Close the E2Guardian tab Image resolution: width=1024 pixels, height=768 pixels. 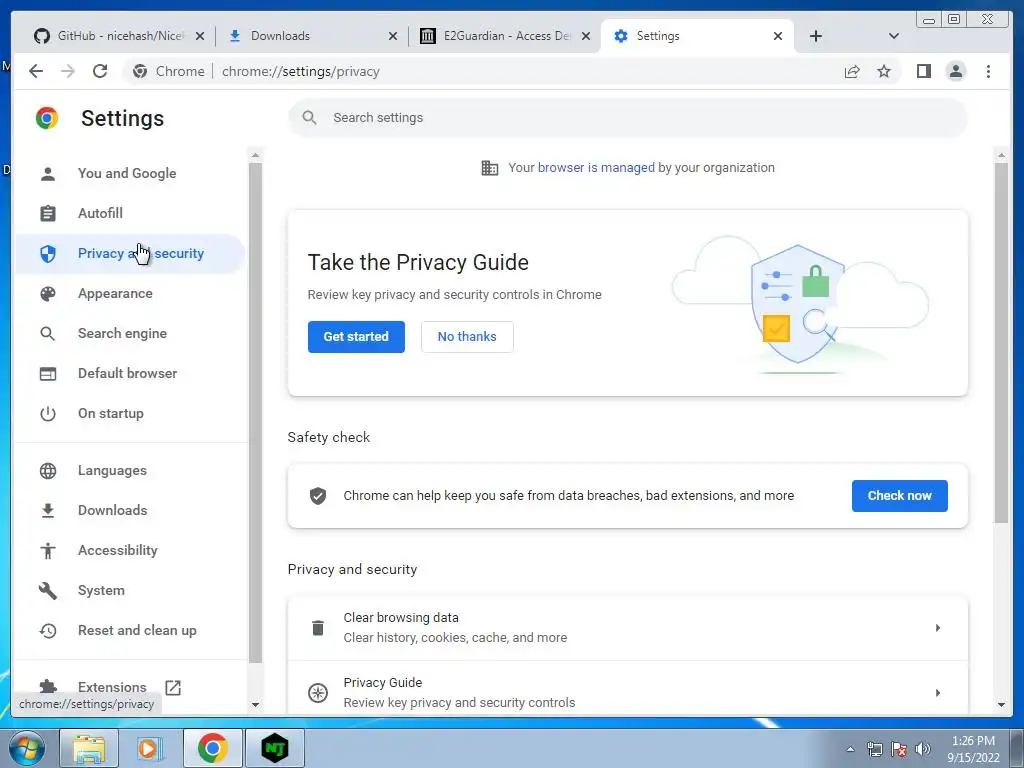[586, 36]
